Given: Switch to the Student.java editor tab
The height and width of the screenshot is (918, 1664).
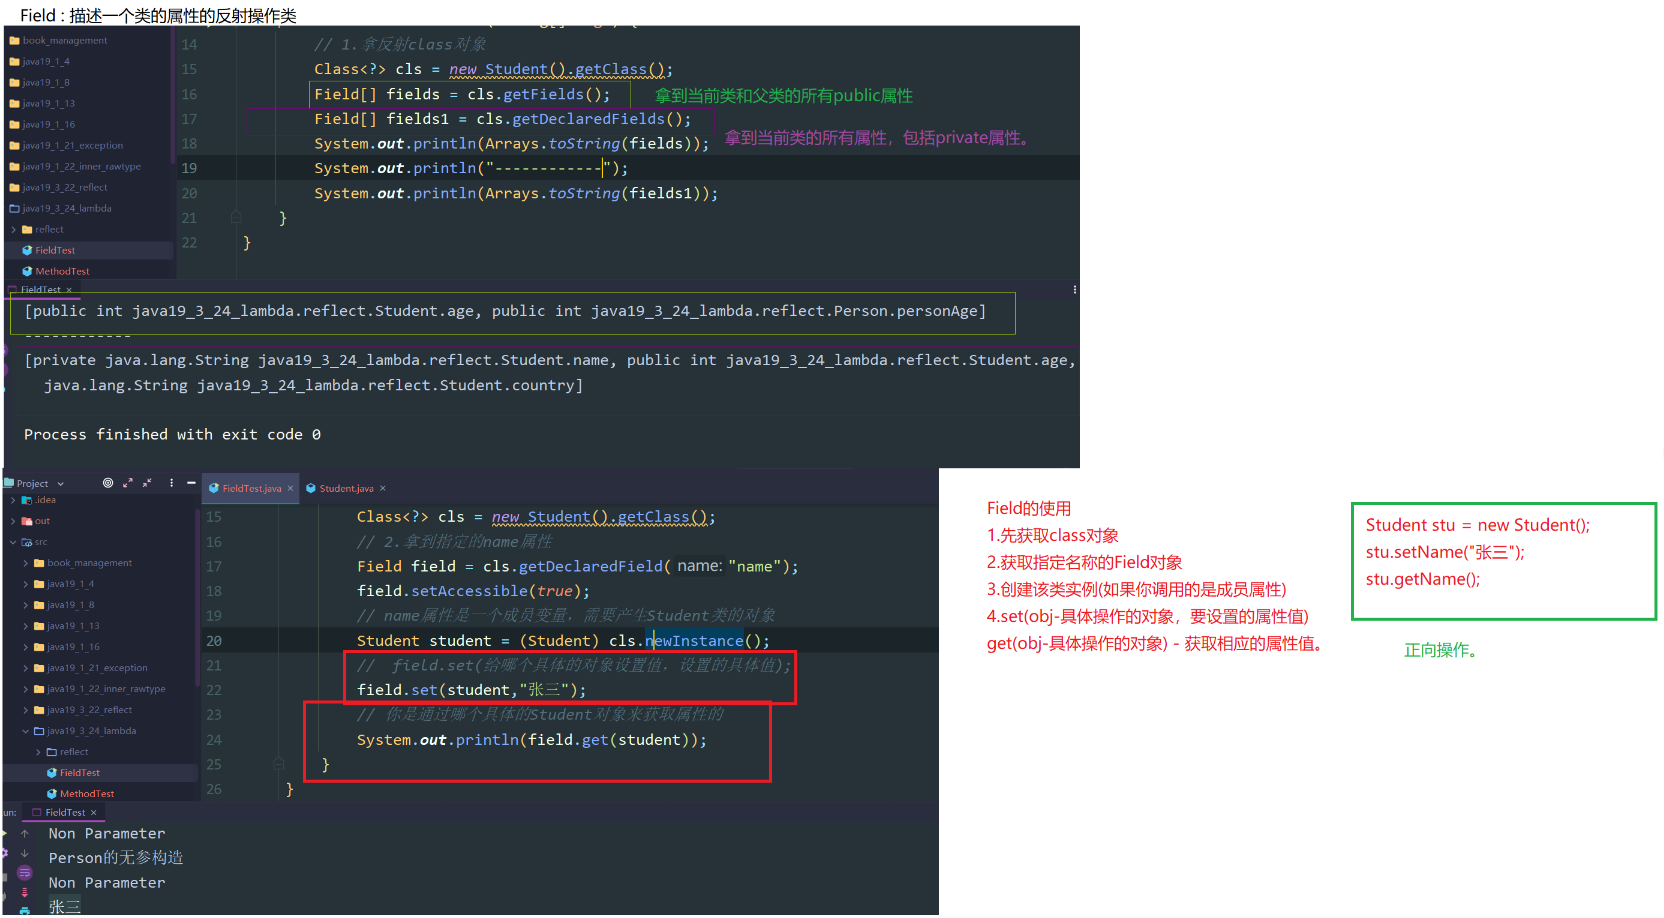Looking at the screenshot, I should click(x=346, y=488).
